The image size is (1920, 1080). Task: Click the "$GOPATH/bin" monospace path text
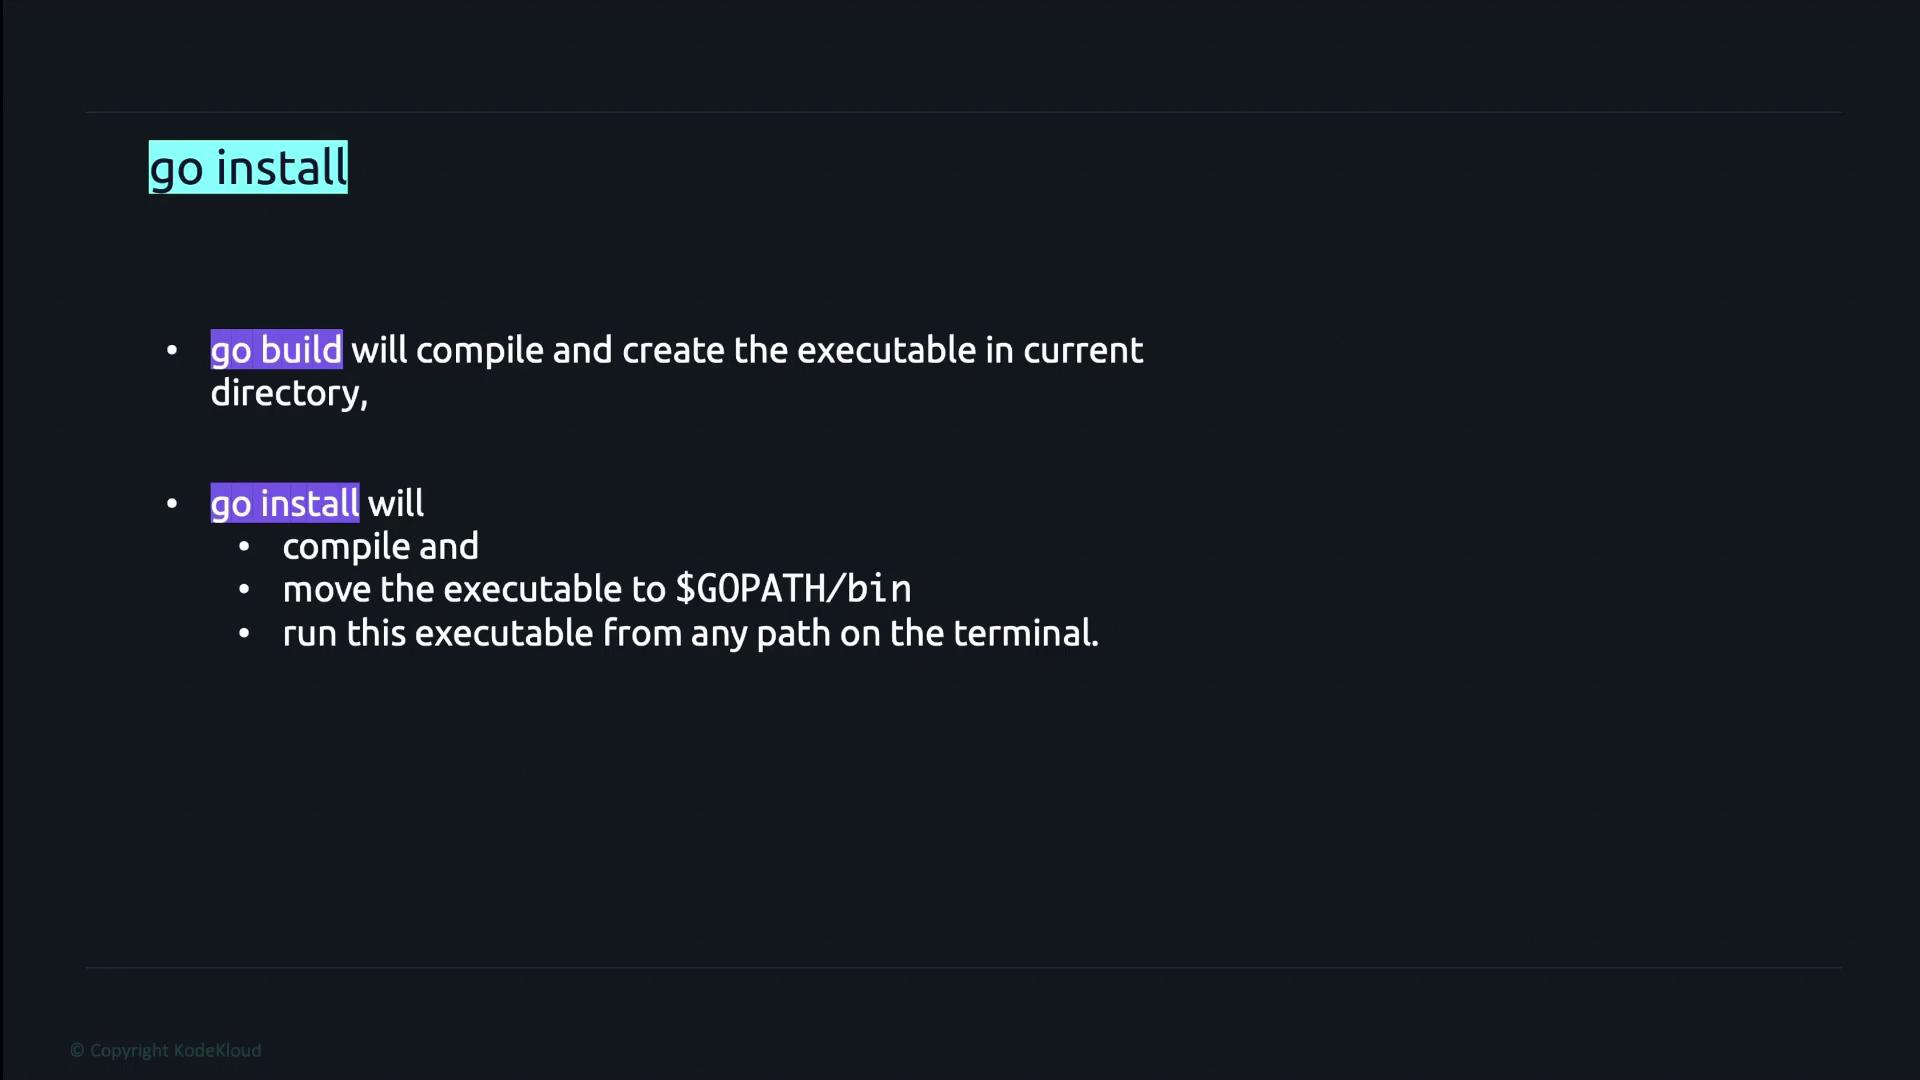click(793, 589)
